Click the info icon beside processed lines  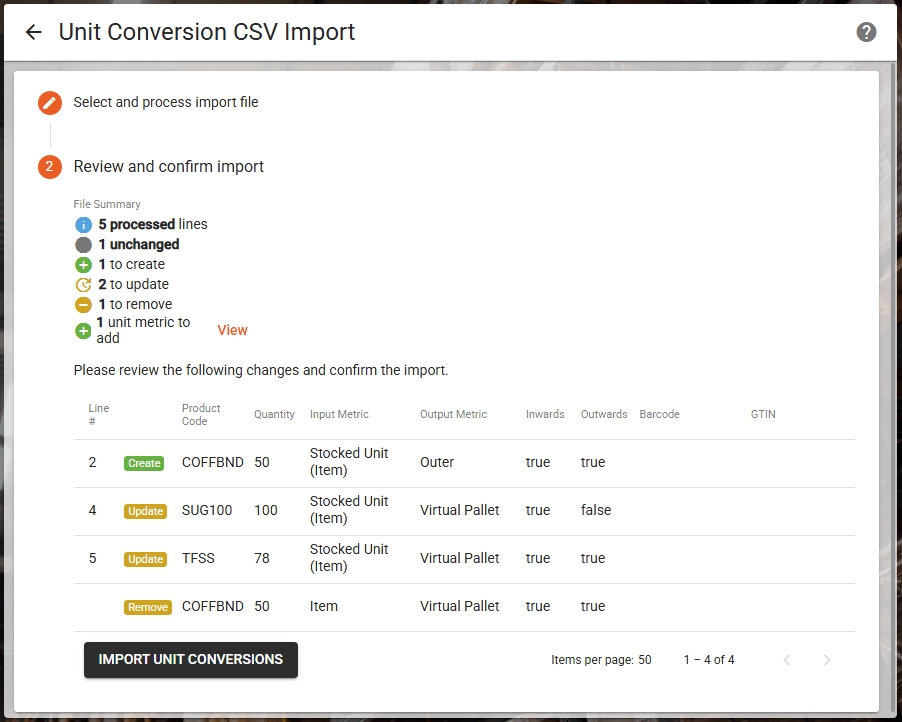click(x=83, y=224)
